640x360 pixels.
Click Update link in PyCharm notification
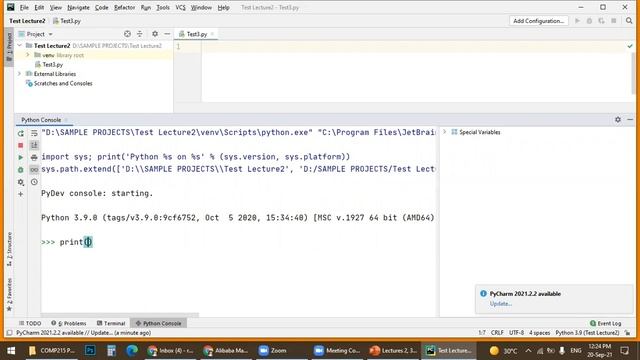point(500,304)
